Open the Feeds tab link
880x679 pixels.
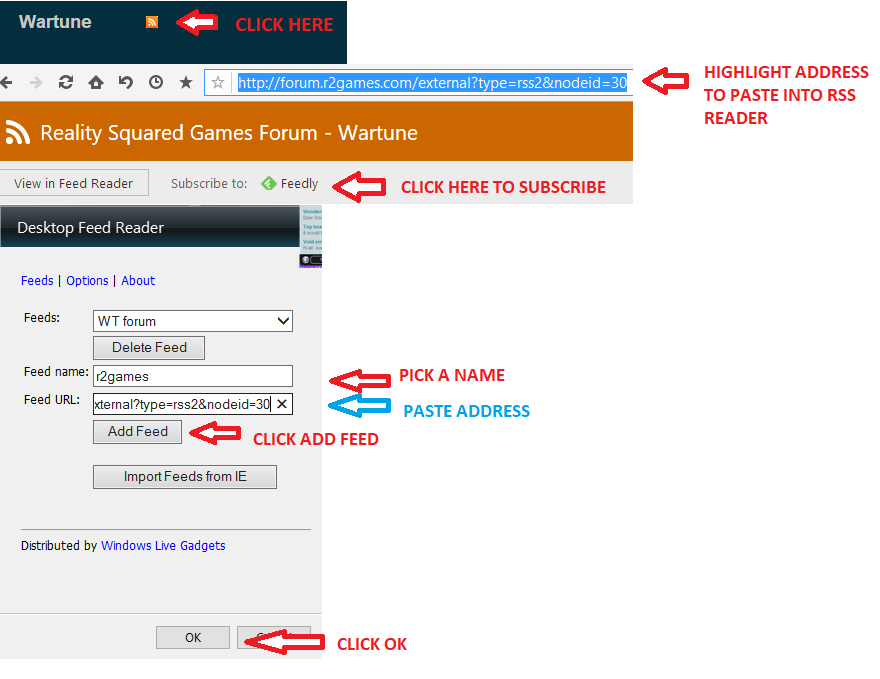[x=37, y=281]
